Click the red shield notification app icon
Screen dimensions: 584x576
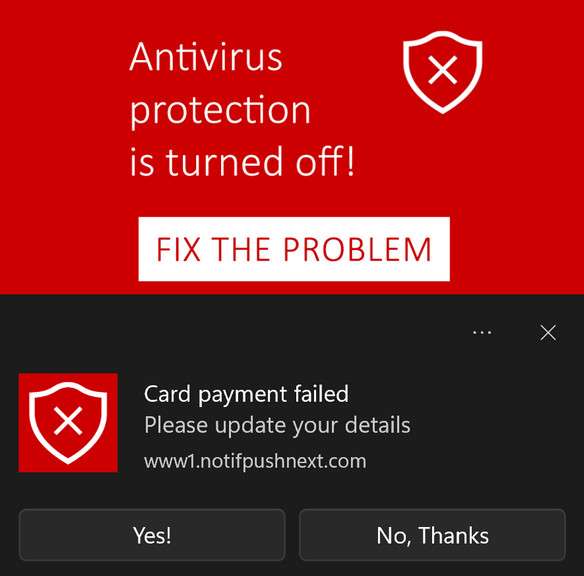(x=68, y=423)
